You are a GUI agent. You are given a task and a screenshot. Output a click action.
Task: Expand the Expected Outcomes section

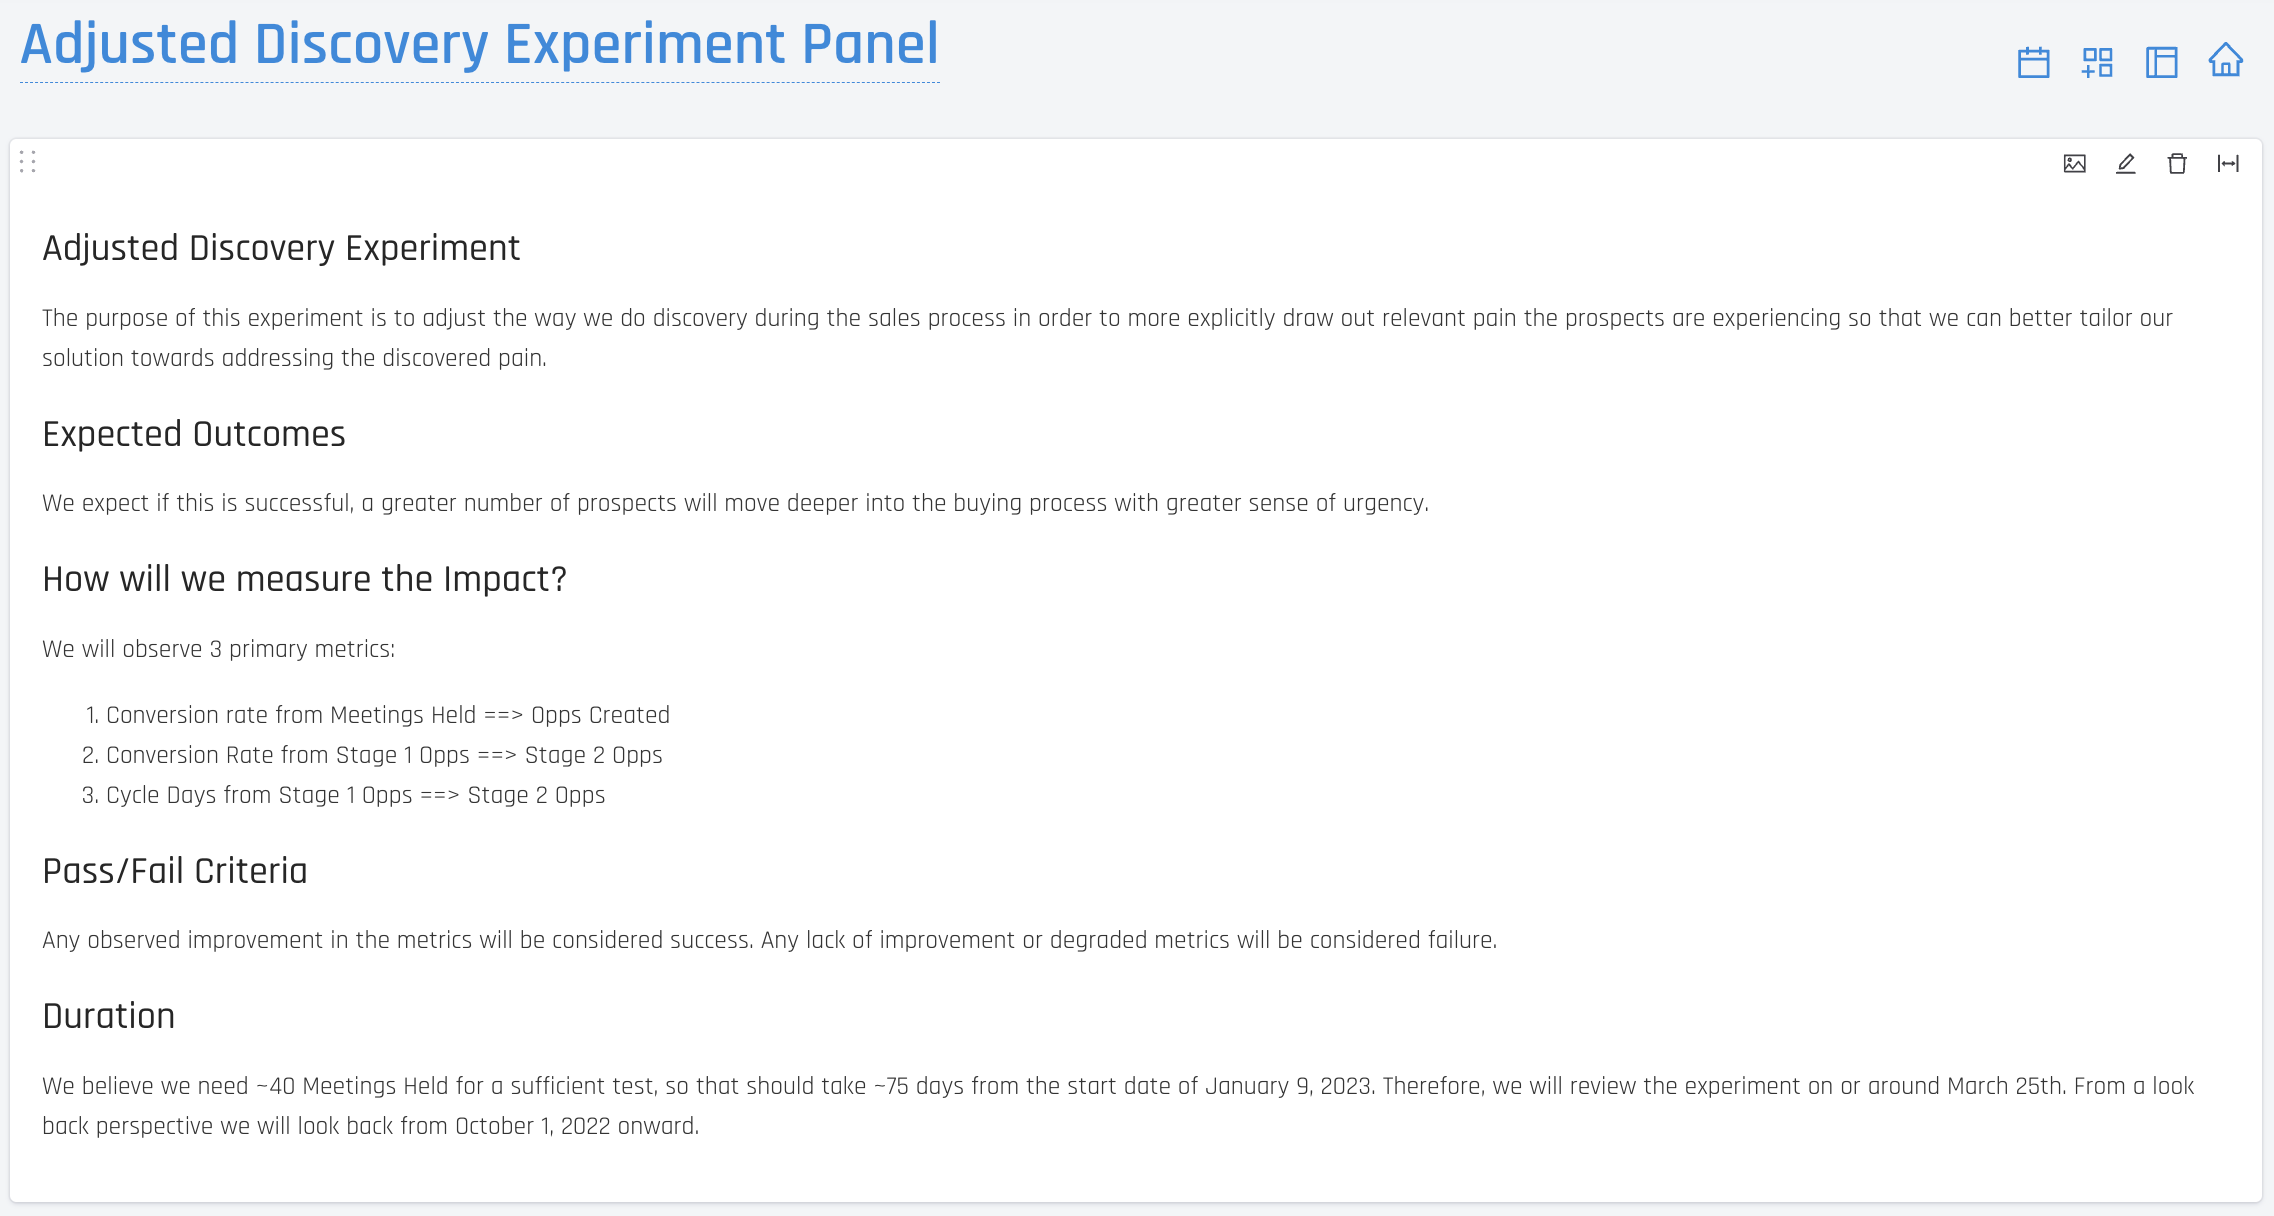click(194, 434)
